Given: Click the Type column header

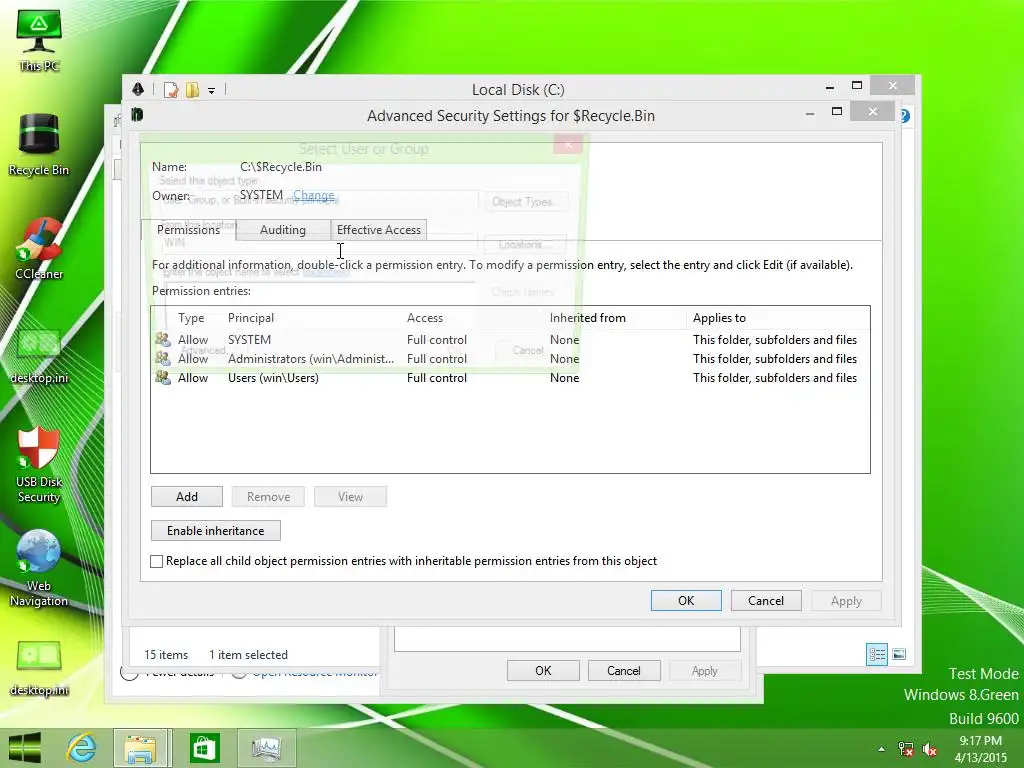Looking at the screenshot, I should (x=191, y=318).
